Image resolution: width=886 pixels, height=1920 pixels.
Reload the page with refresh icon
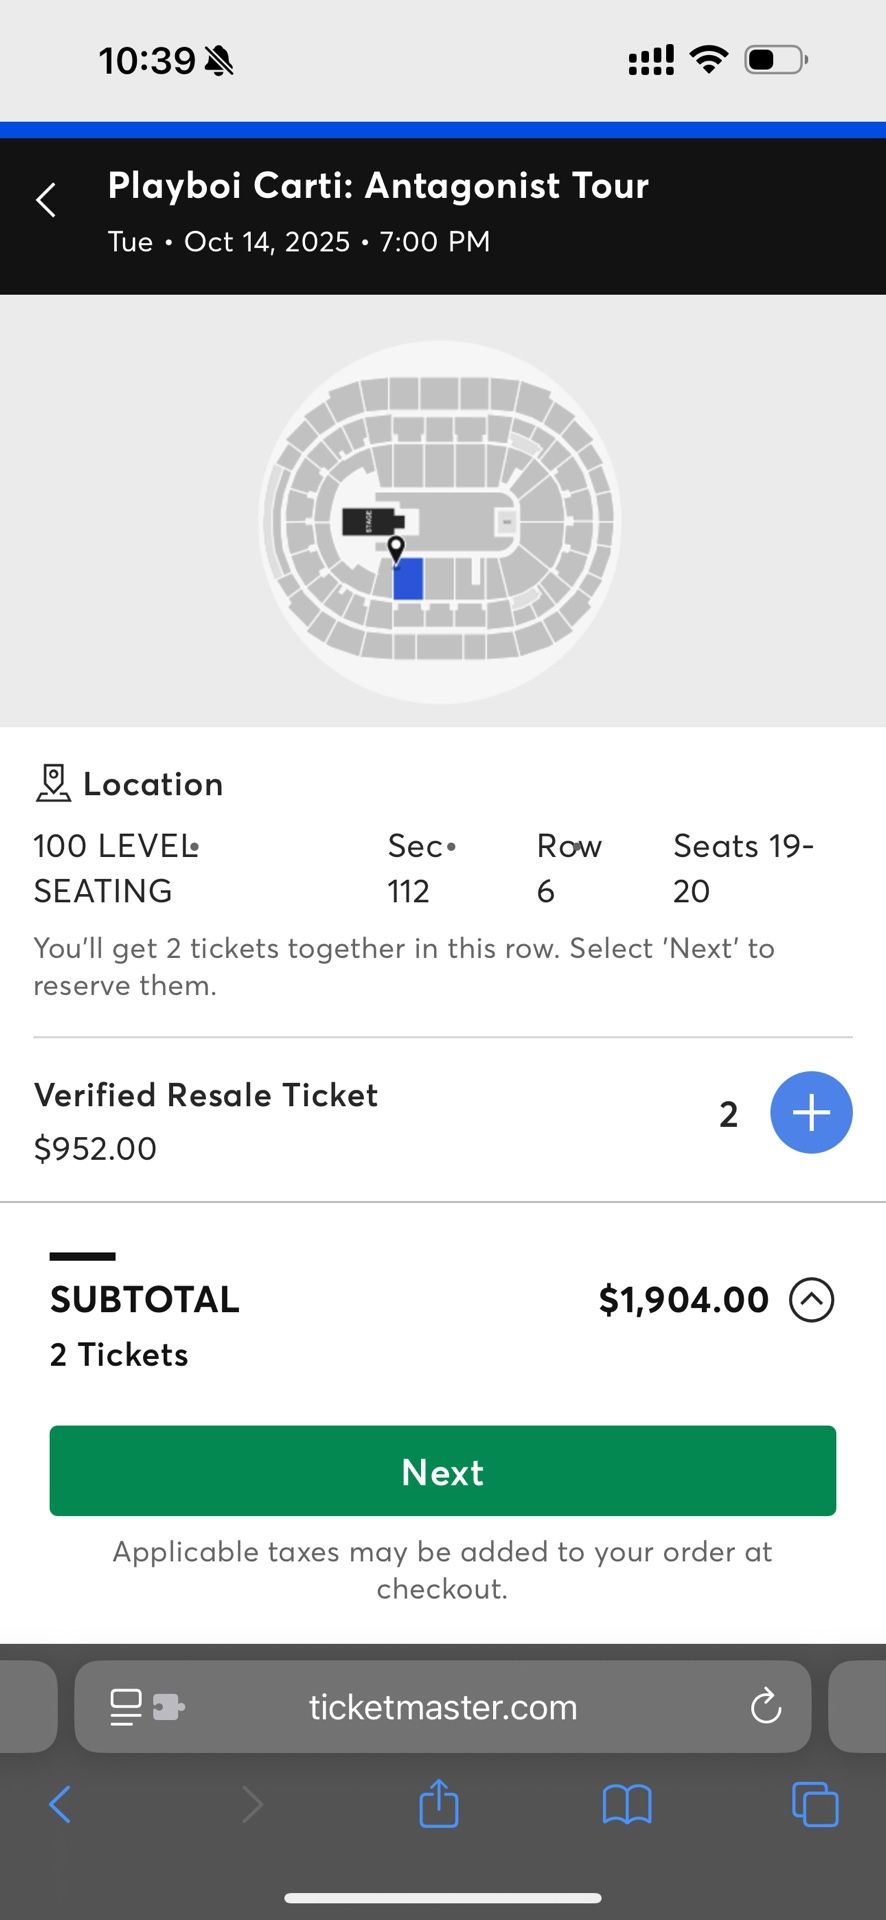pyautogui.click(x=766, y=1706)
